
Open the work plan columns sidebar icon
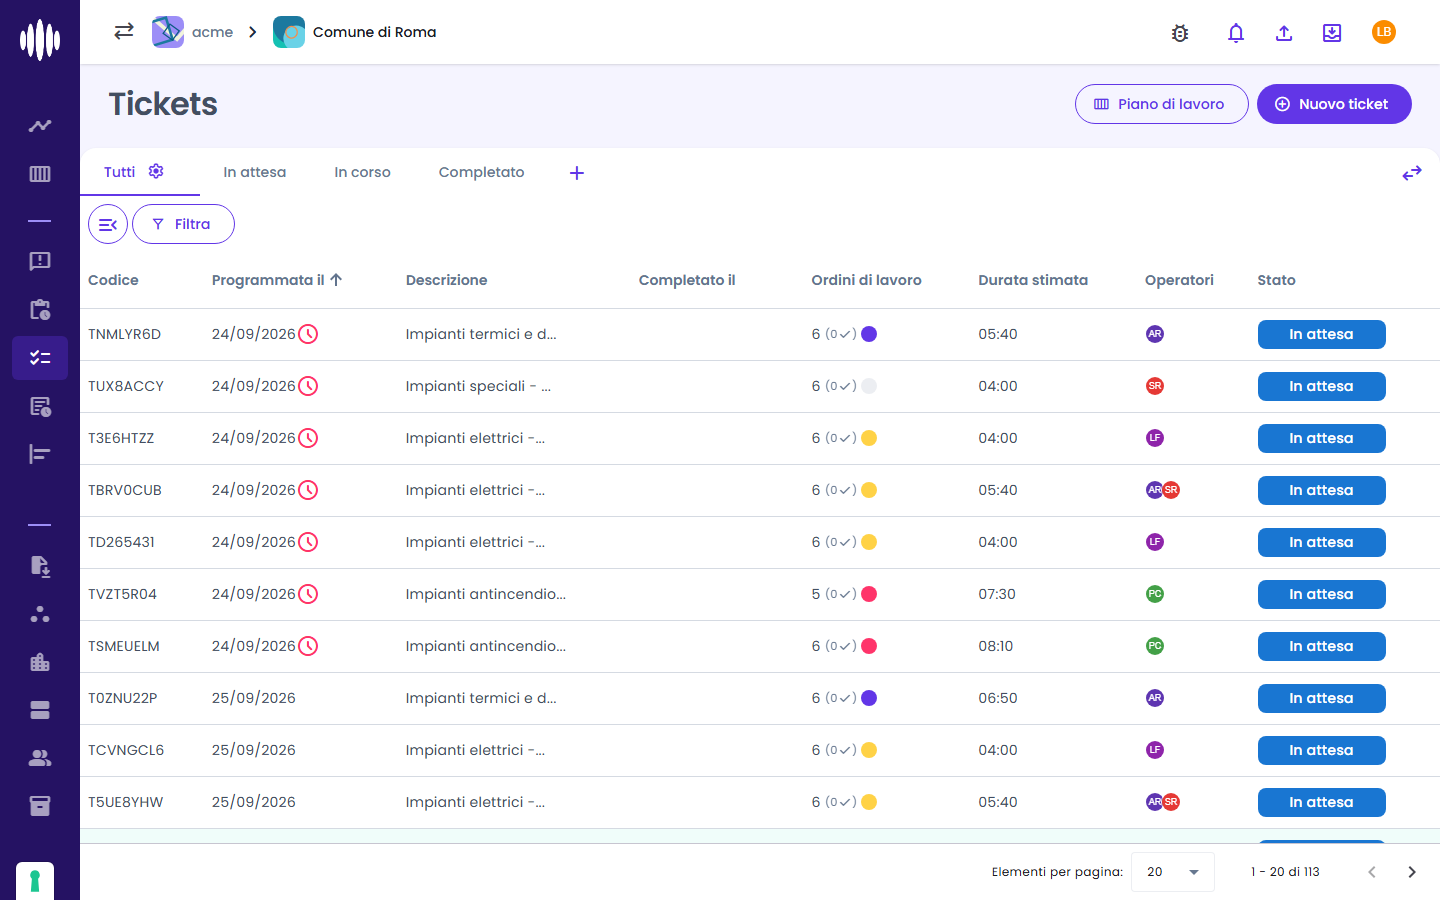click(40, 174)
